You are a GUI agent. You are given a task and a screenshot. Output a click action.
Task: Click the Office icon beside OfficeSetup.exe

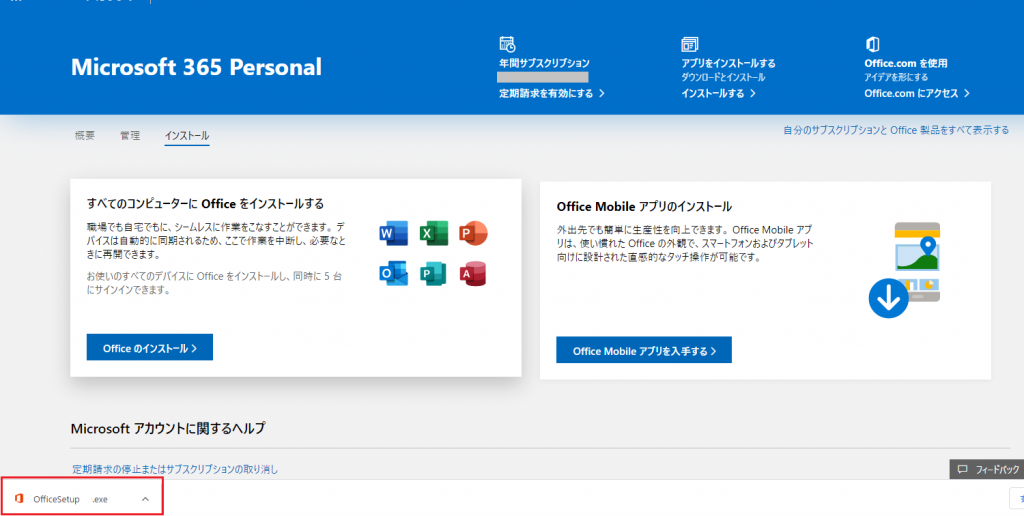tap(19, 499)
